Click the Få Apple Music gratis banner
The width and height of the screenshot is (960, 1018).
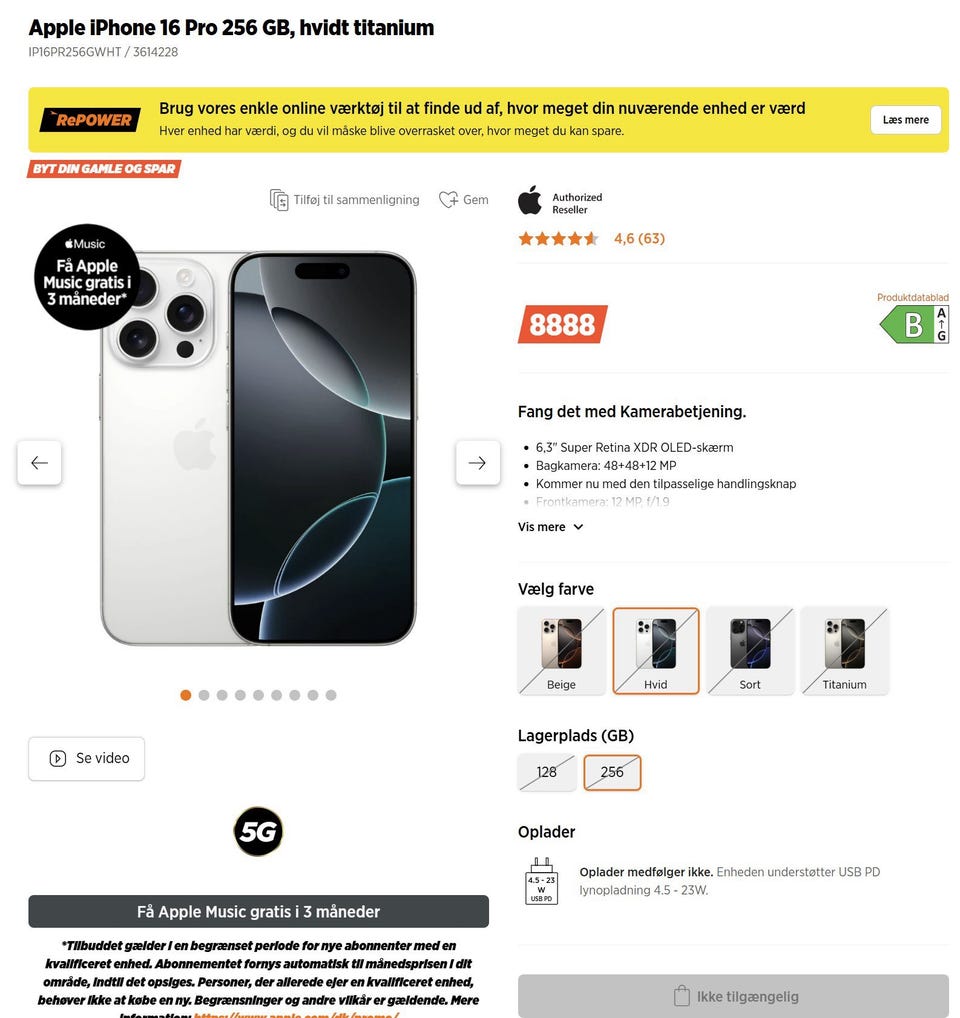click(x=258, y=912)
